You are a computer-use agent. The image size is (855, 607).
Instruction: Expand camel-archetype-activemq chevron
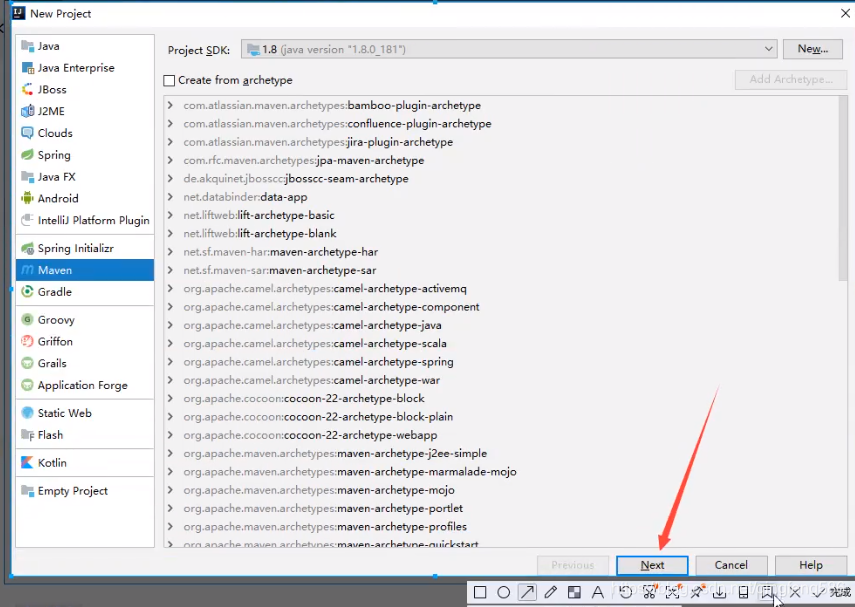tap(170, 289)
